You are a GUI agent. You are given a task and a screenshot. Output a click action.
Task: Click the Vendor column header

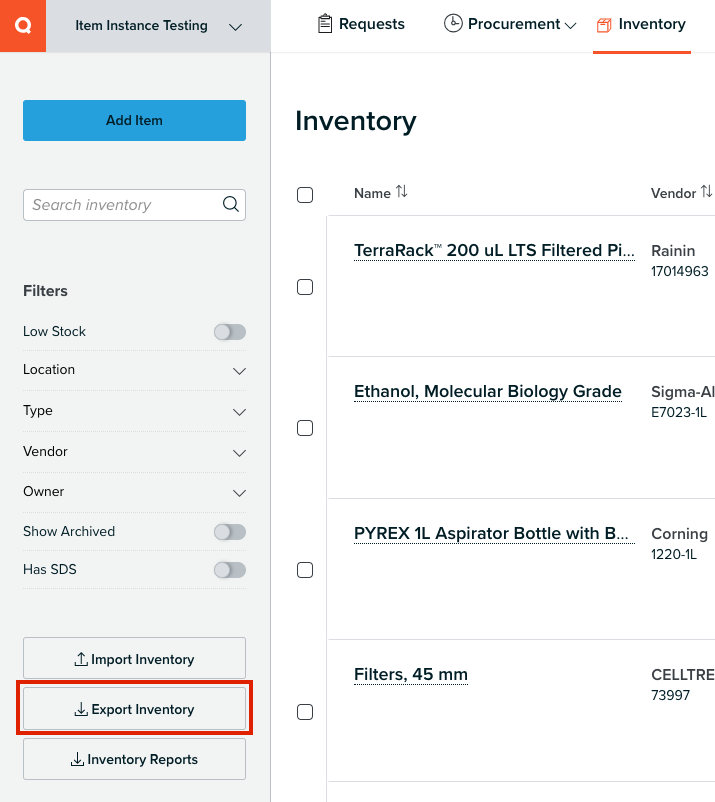pyautogui.click(x=673, y=193)
